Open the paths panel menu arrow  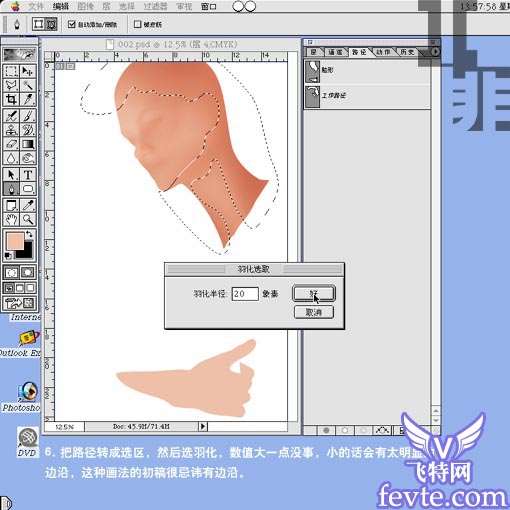(435, 52)
